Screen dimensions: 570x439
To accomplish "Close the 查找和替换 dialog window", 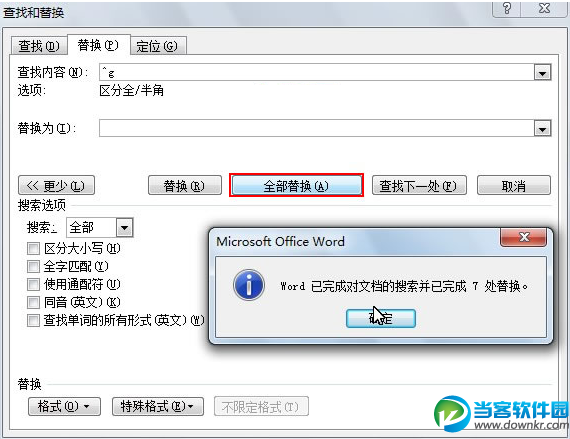I will 544,8.
